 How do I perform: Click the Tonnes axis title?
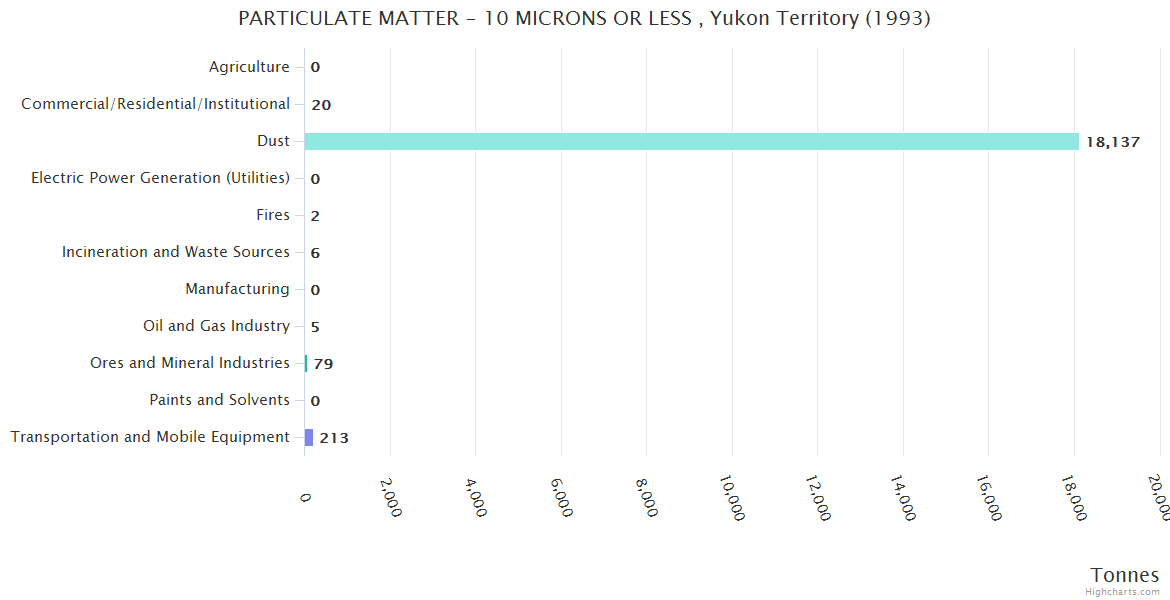tap(1124, 575)
